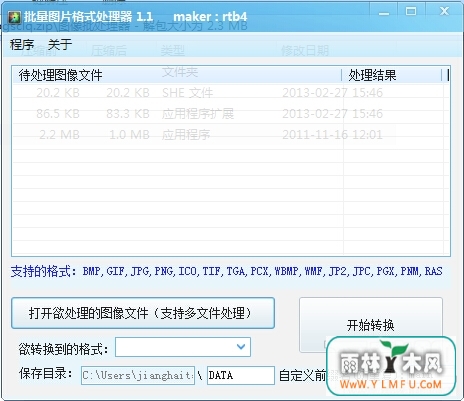This screenshot has width=464, height=401.
Task: Click the window title 批量图片格式处理器 1.1
Action: coord(88,17)
